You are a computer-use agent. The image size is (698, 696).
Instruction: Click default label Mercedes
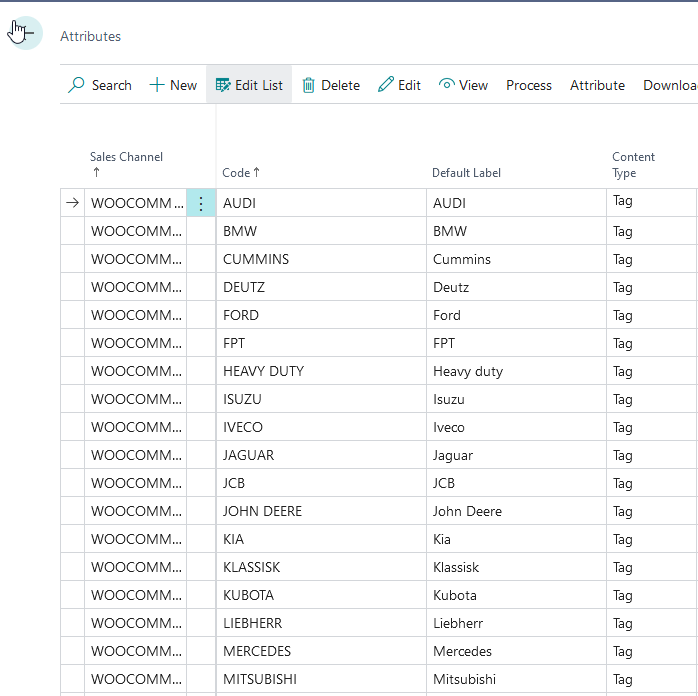pyautogui.click(x=516, y=651)
